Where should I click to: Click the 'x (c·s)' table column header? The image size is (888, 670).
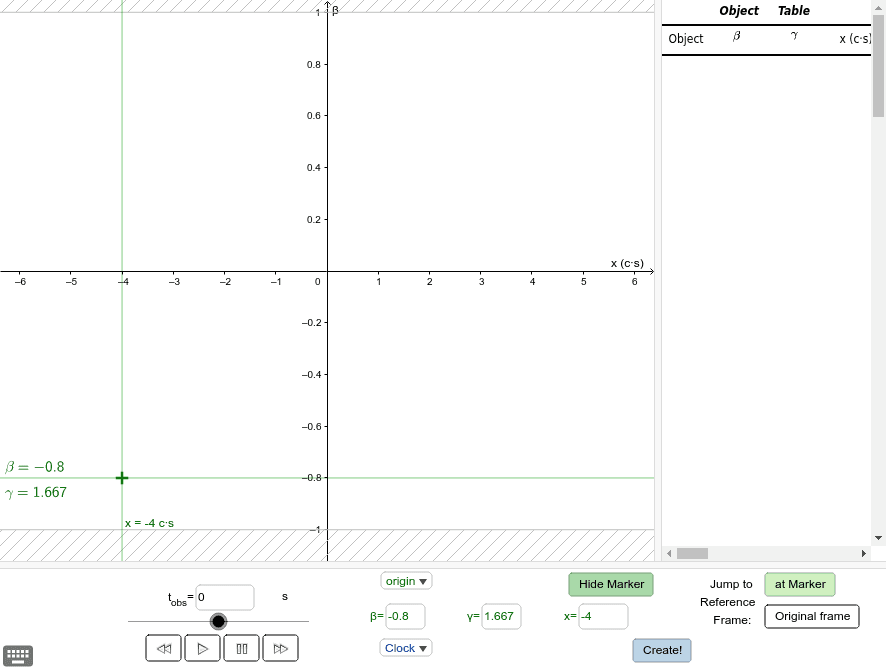click(x=855, y=39)
